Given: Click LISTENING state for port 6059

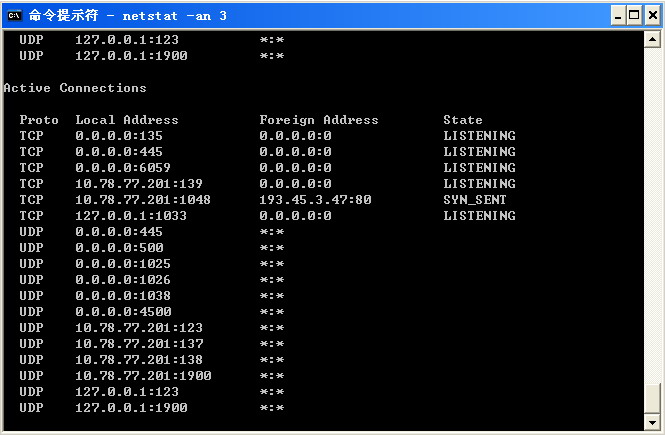Looking at the screenshot, I should (480, 168).
